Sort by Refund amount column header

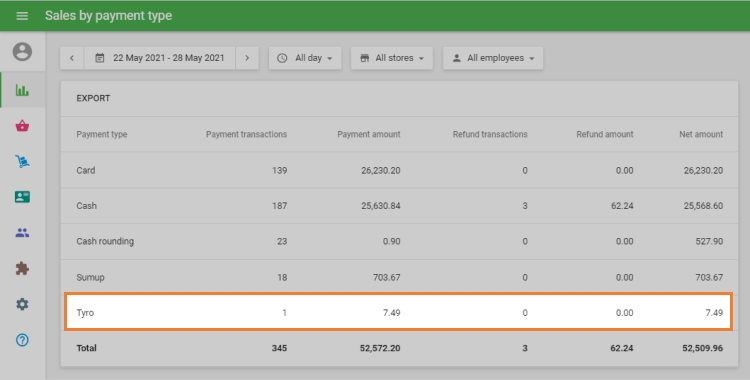pyautogui.click(x=605, y=134)
